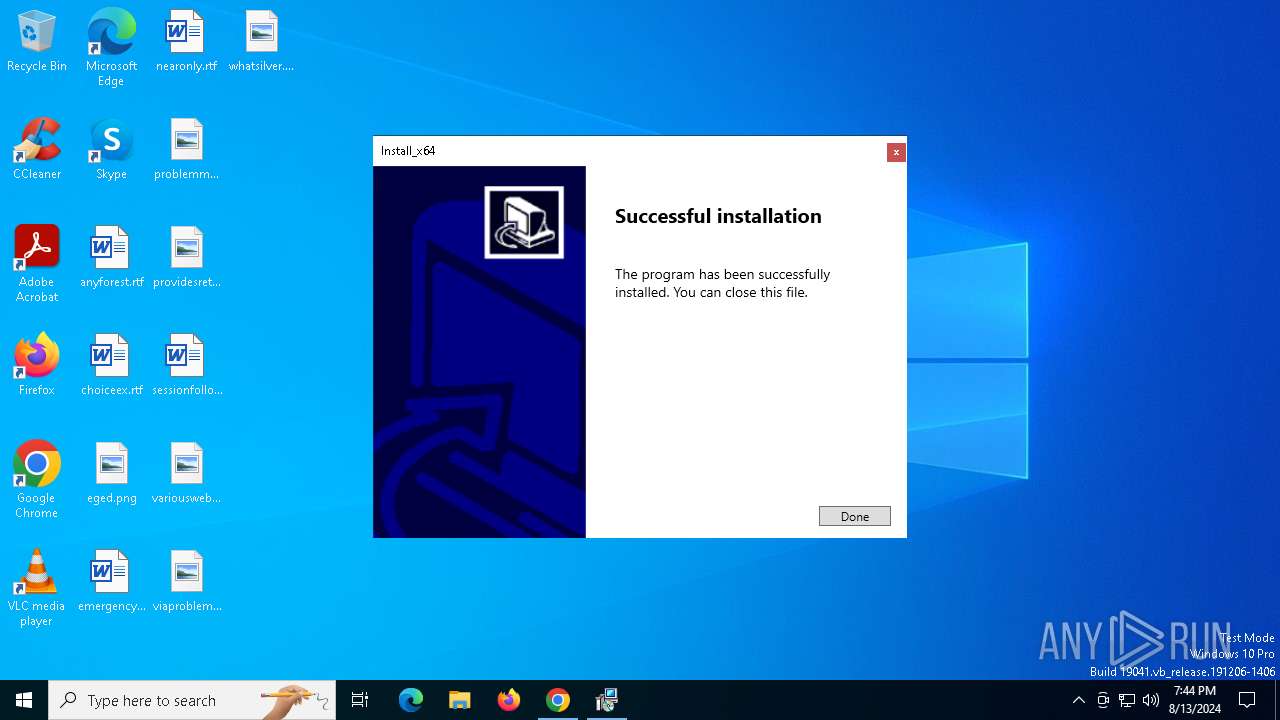Launch Chrome from the taskbar

coord(558,700)
